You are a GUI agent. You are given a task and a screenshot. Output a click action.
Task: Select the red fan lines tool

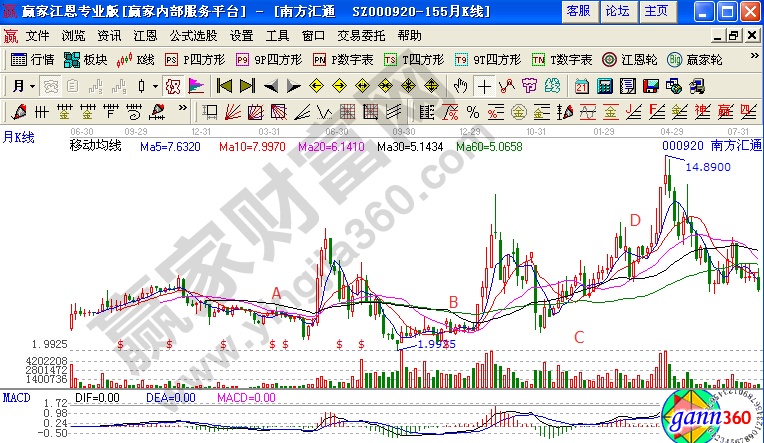click(233, 113)
